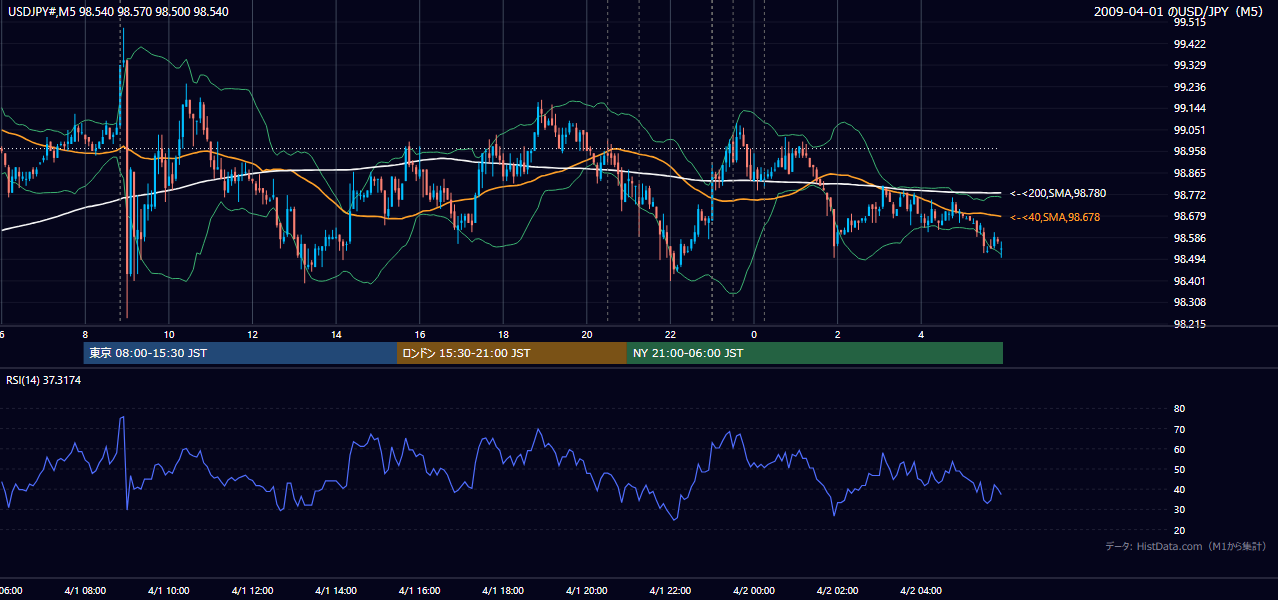The width and height of the screenshot is (1278, 600).
Task: Select the 200,SMA,98.780 moving average label
Action: tap(1058, 194)
